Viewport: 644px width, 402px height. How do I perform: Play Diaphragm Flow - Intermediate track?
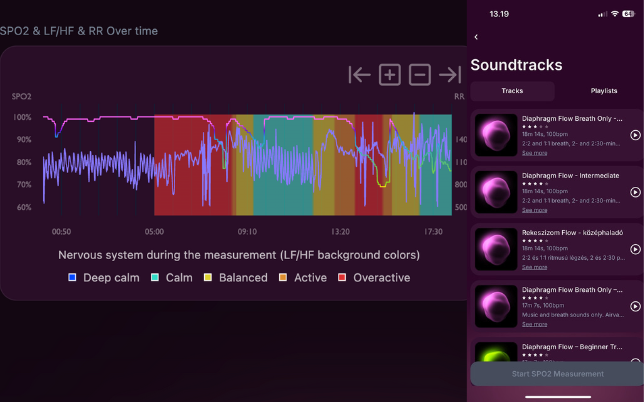(x=635, y=192)
